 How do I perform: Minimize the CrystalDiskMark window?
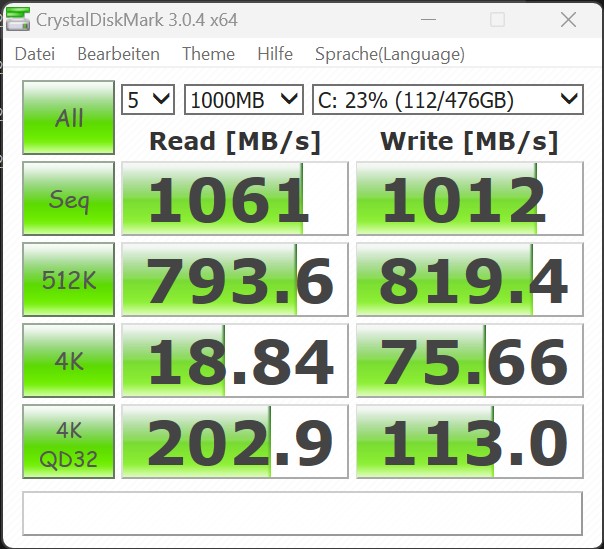[428, 20]
